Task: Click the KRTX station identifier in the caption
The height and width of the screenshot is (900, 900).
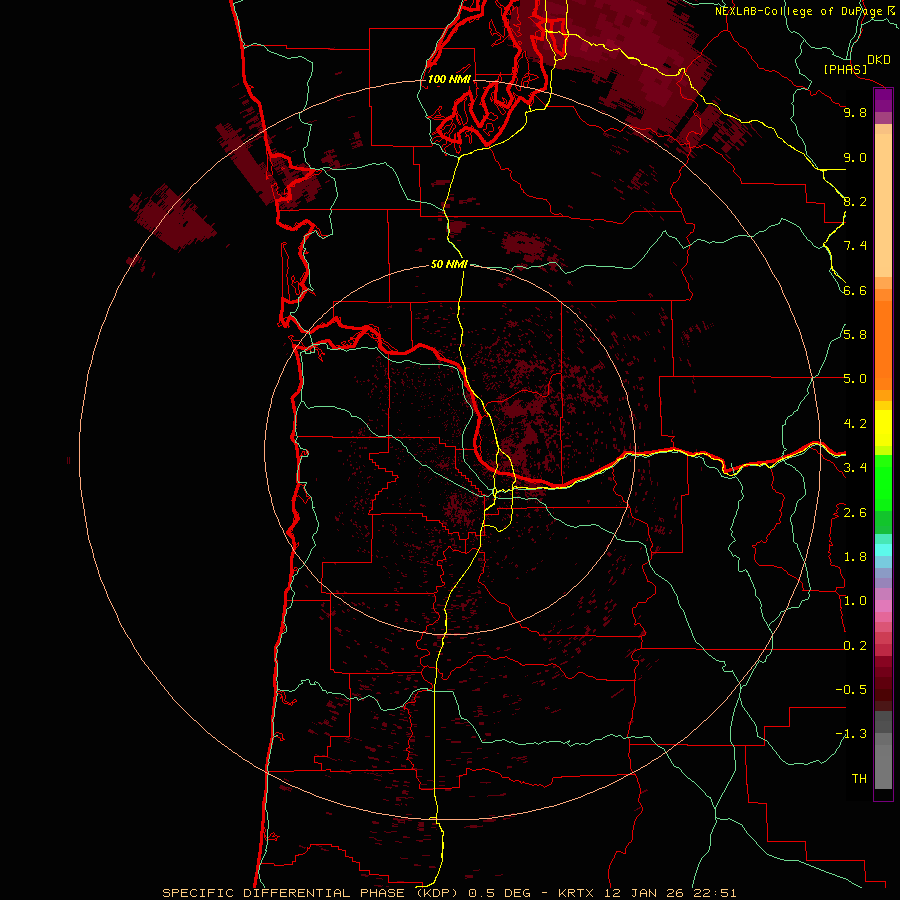Action: pyautogui.click(x=577, y=893)
